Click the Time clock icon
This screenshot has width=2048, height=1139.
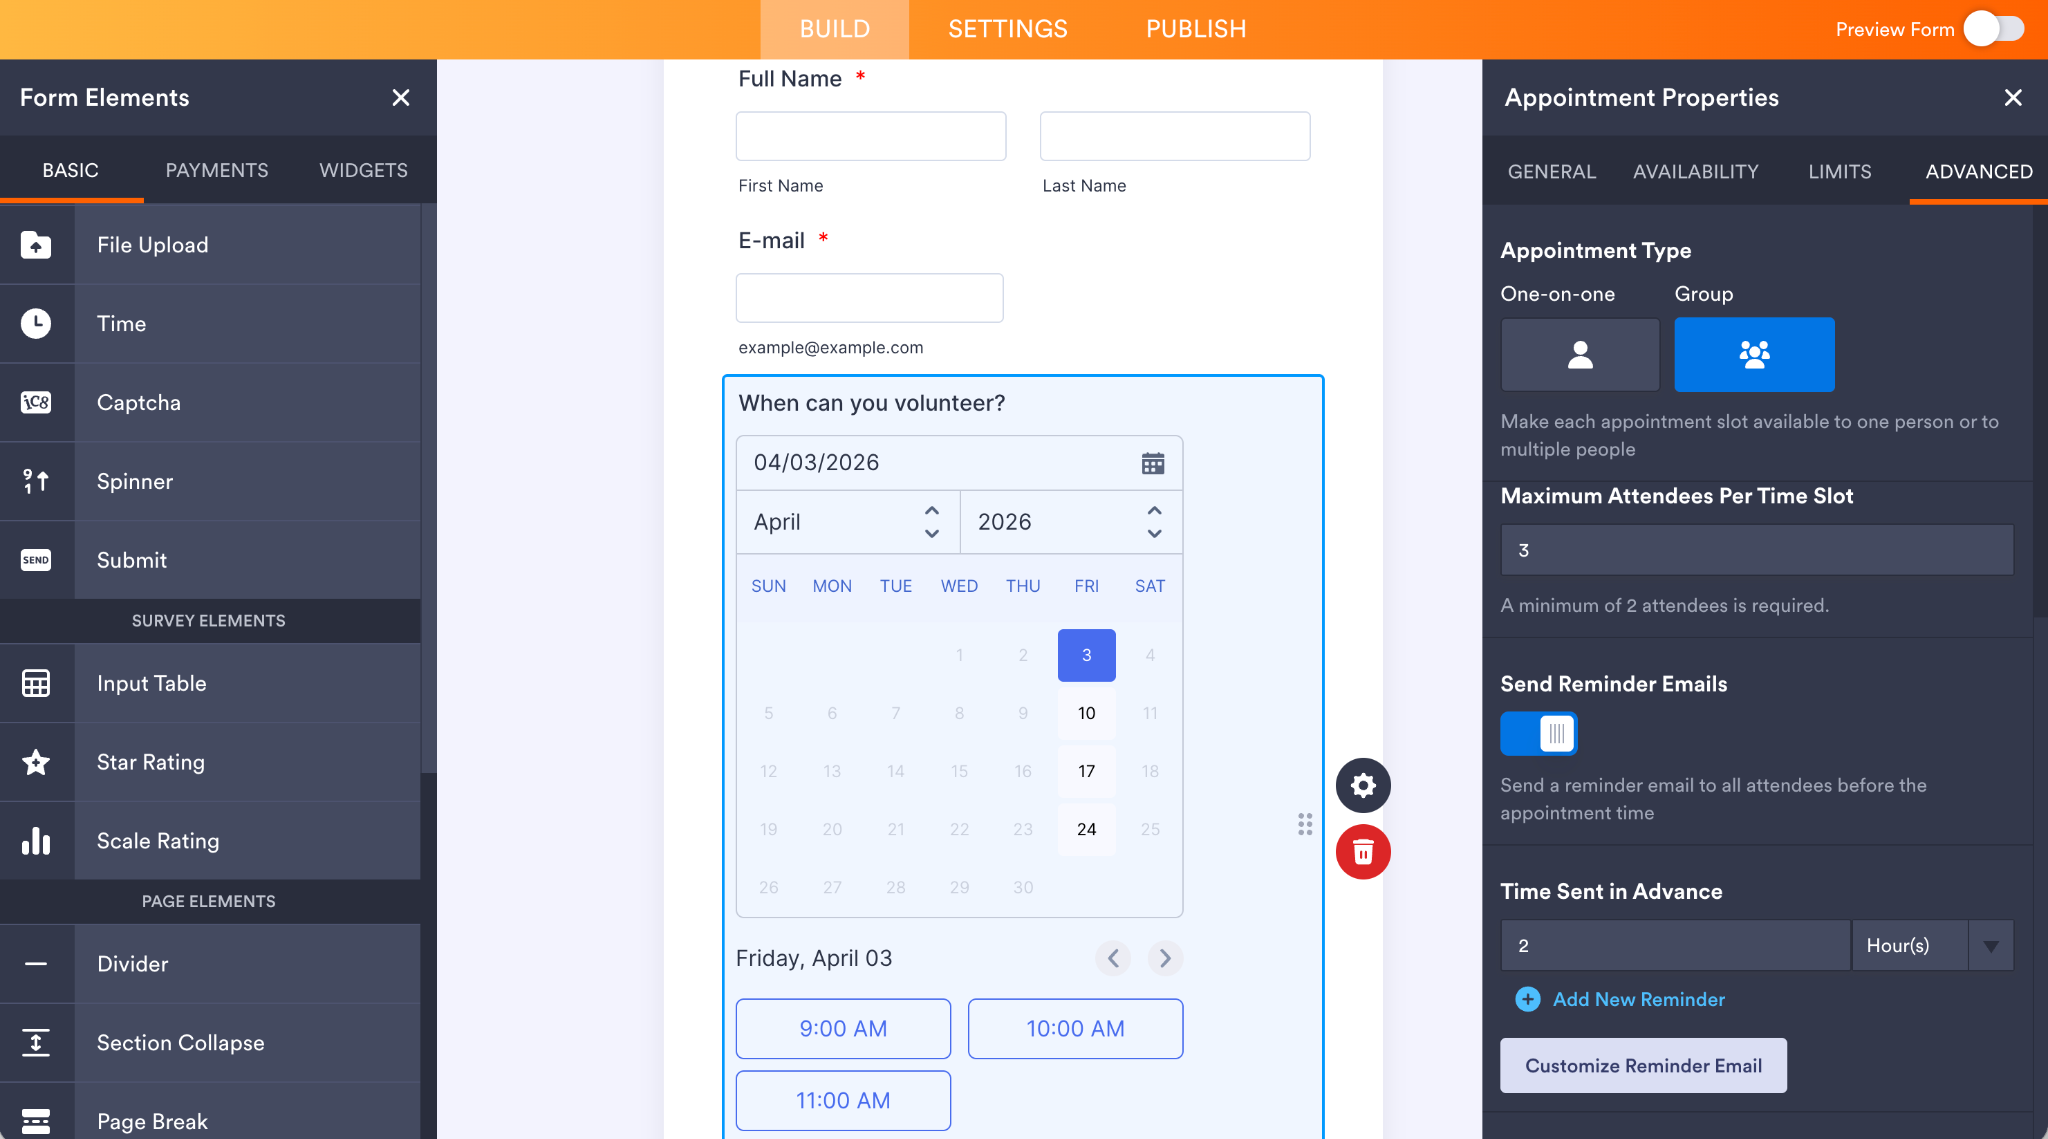(37, 323)
